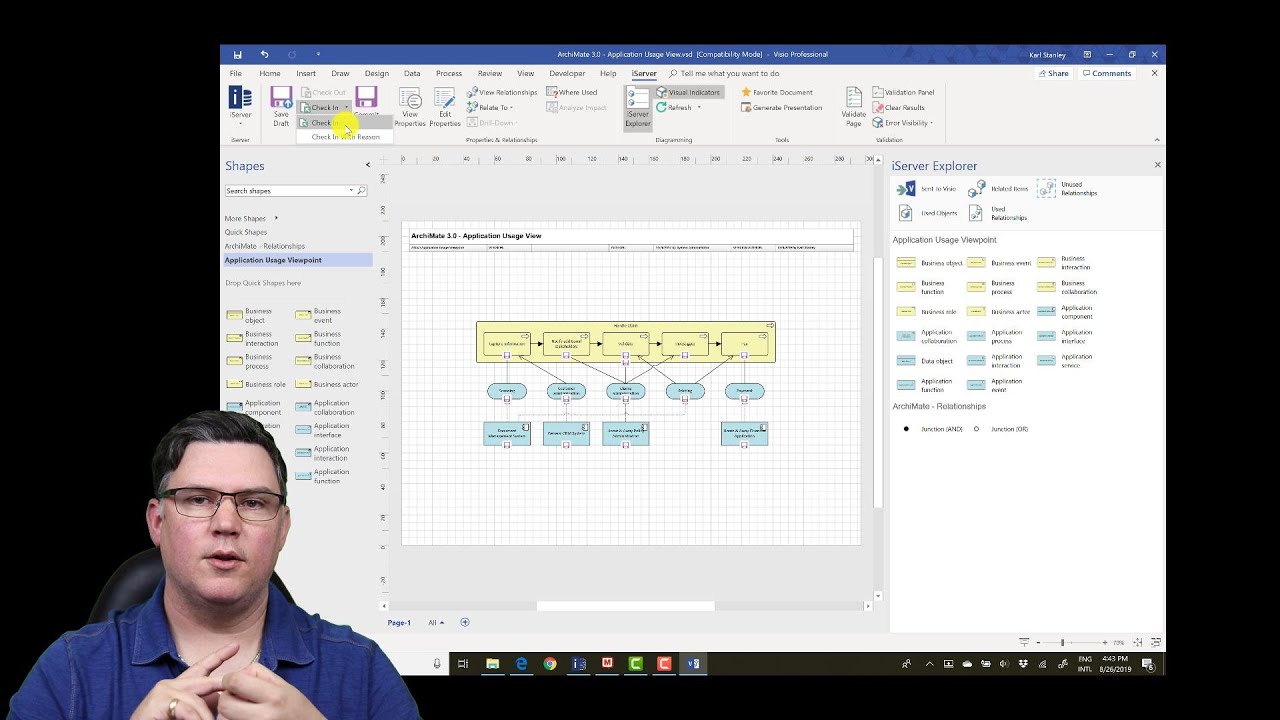
Task: Open the Design ribbon tab
Action: [x=377, y=73]
